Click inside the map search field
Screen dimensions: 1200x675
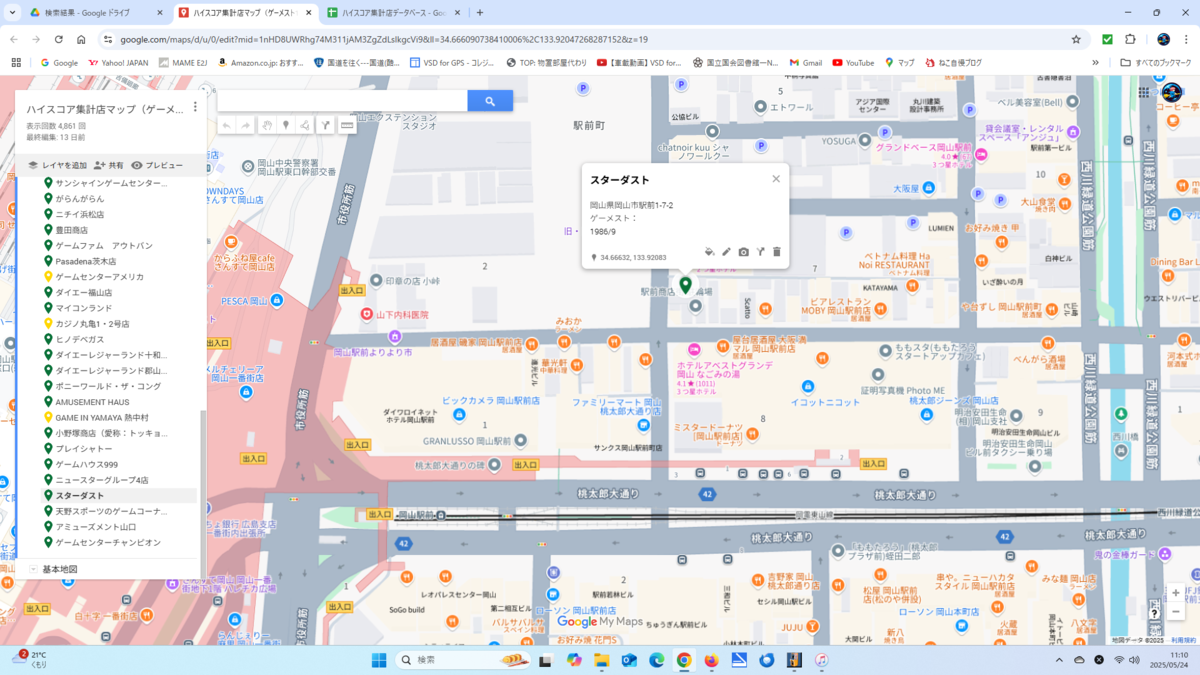pyautogui.click(x=342, y=101)
